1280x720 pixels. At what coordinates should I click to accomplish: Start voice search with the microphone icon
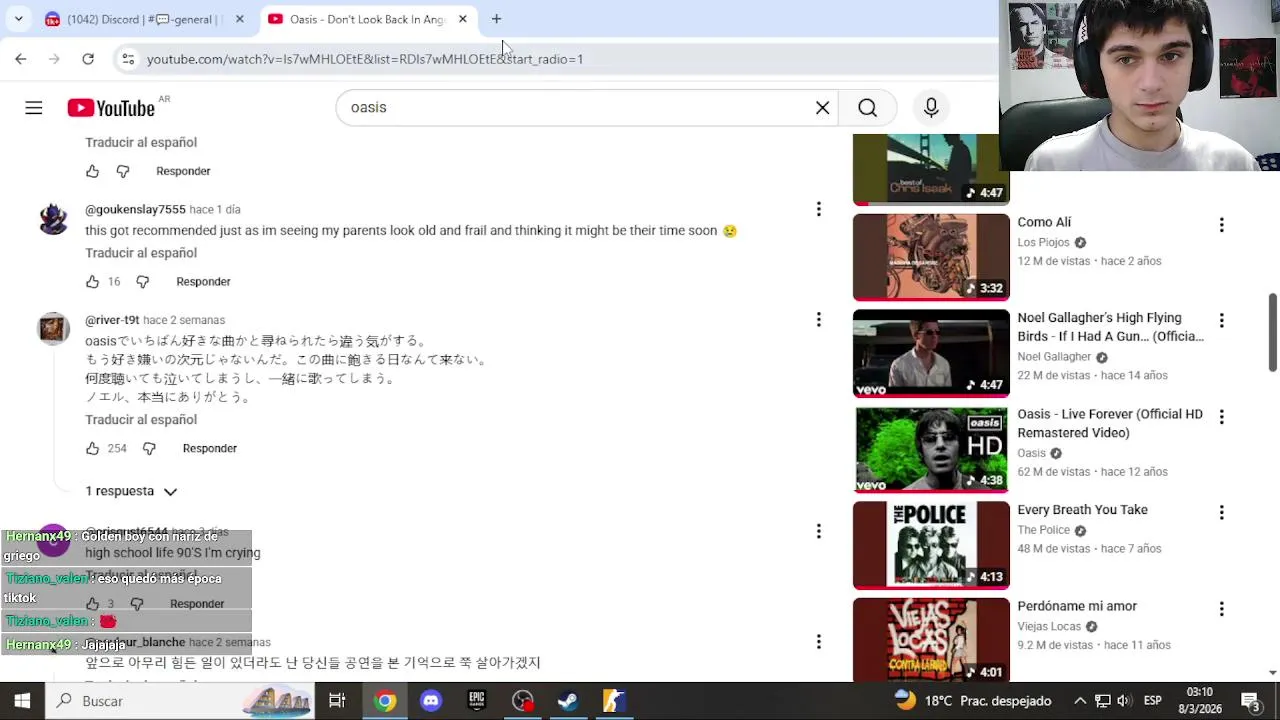[x=931, y=108]
